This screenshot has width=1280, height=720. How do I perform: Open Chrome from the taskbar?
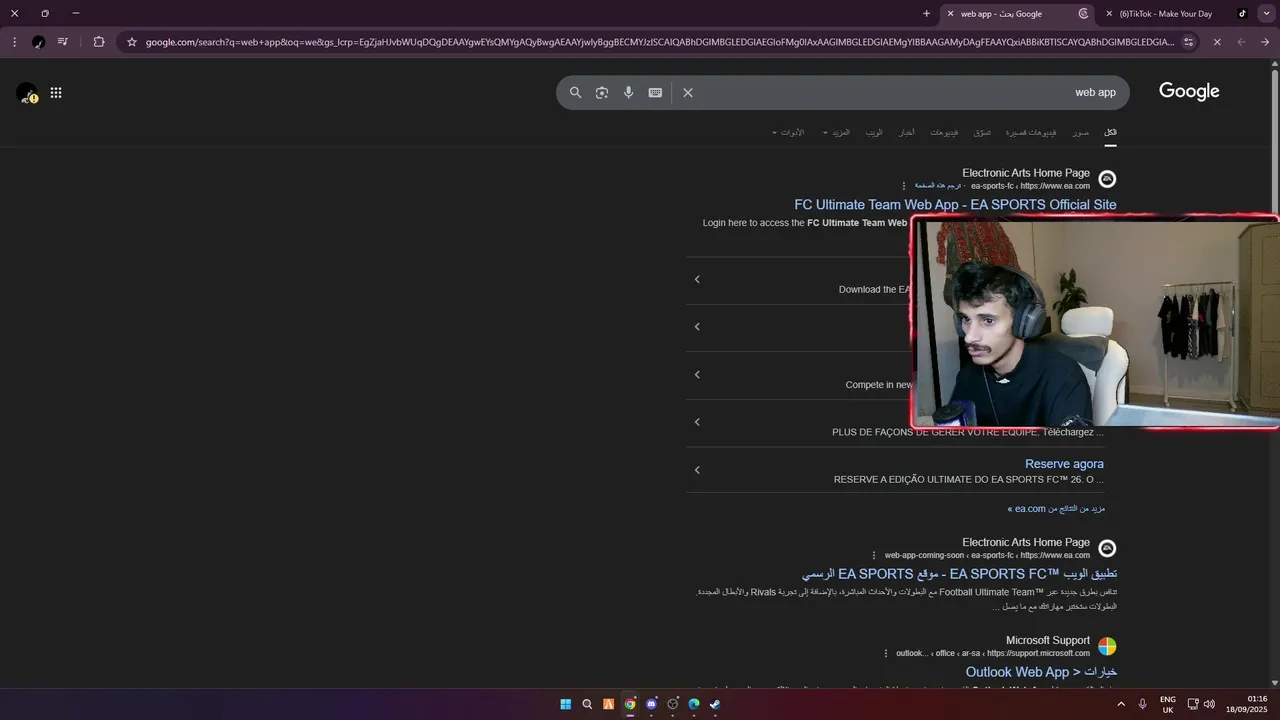(630, 704)
